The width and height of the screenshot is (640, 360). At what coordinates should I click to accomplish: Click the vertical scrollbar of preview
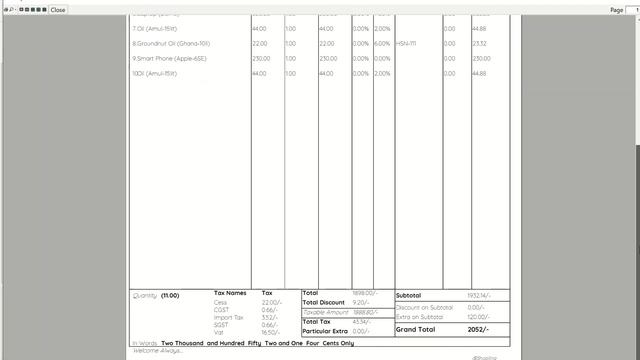638,188
